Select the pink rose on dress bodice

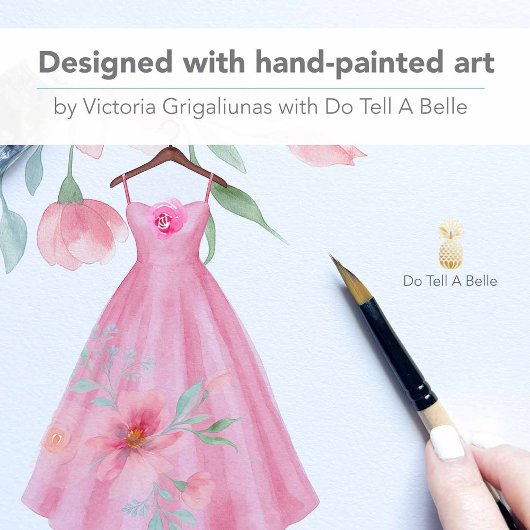[x=169, y=219]
